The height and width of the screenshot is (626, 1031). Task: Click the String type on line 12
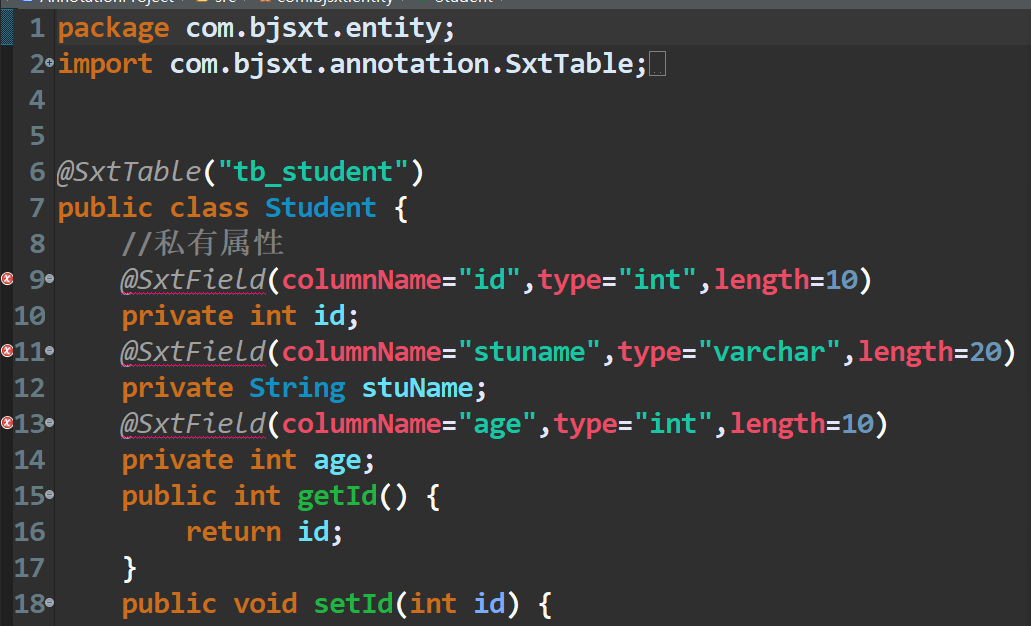[297, 388]
